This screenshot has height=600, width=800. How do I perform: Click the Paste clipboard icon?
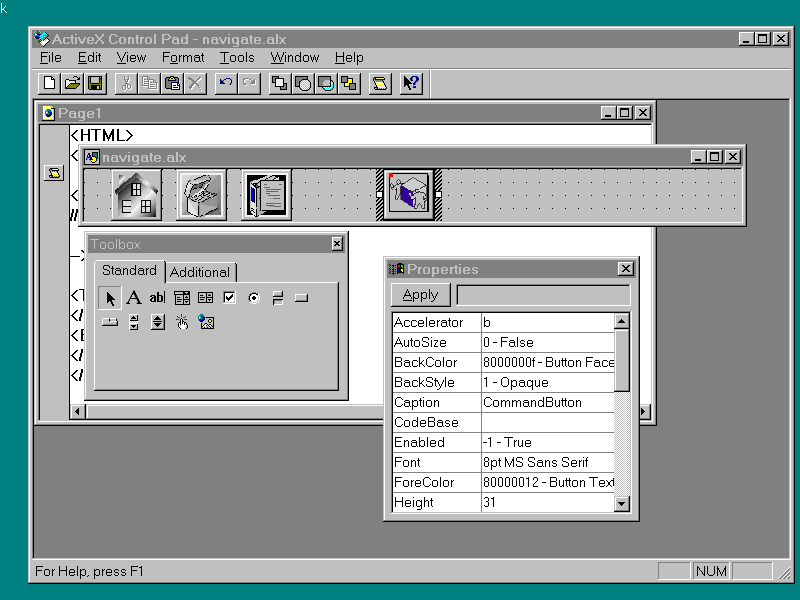click(172, 84)
